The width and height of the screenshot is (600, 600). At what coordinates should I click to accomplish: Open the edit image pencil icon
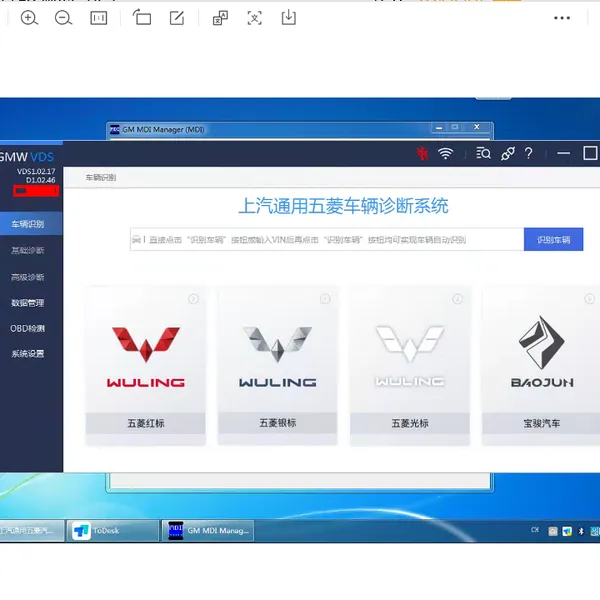point(177,18)
